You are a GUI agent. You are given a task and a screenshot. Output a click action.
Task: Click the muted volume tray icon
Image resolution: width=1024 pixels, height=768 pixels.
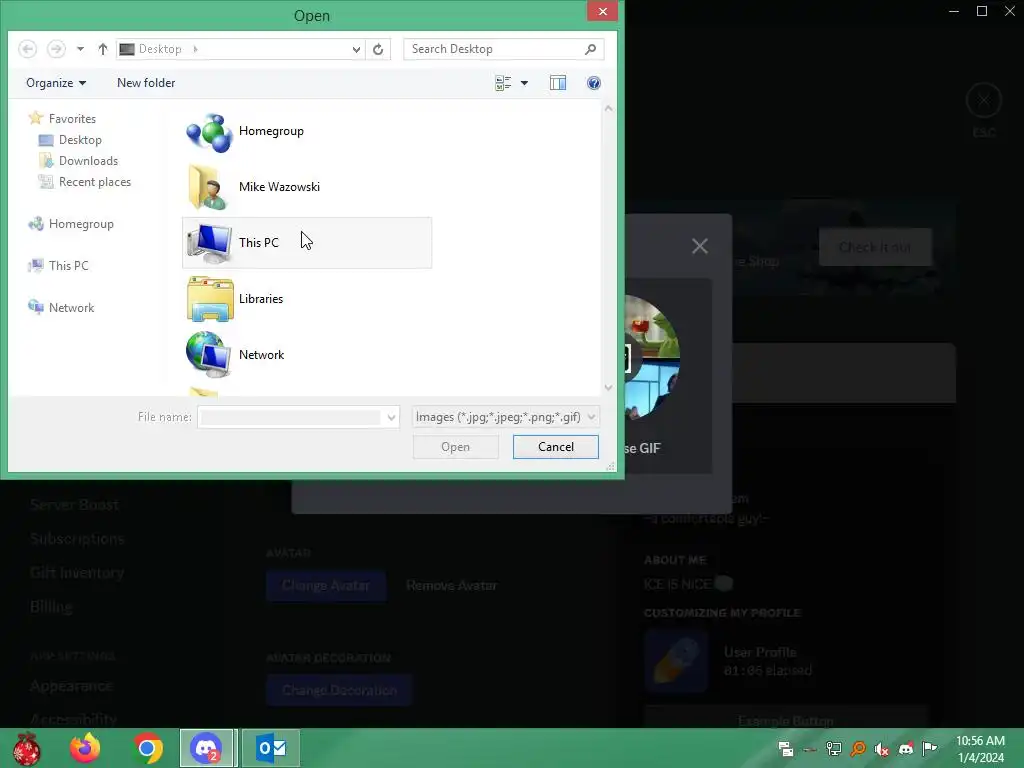tap(882, 749)
